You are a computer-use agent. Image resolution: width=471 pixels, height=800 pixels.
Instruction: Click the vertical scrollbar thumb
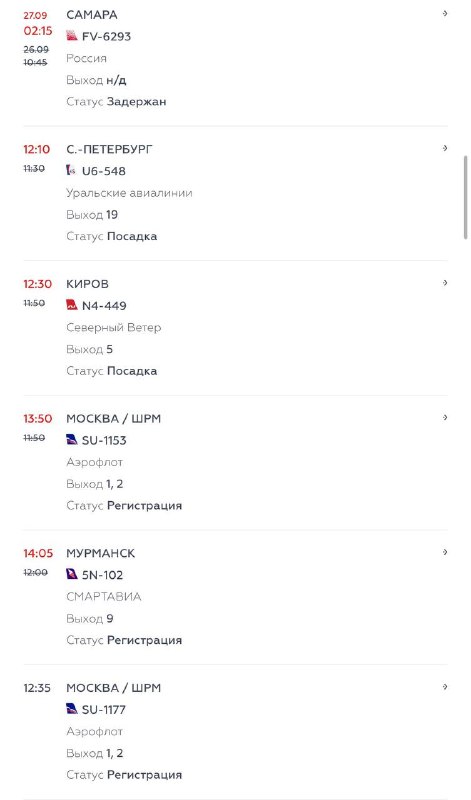coord(465,197)
